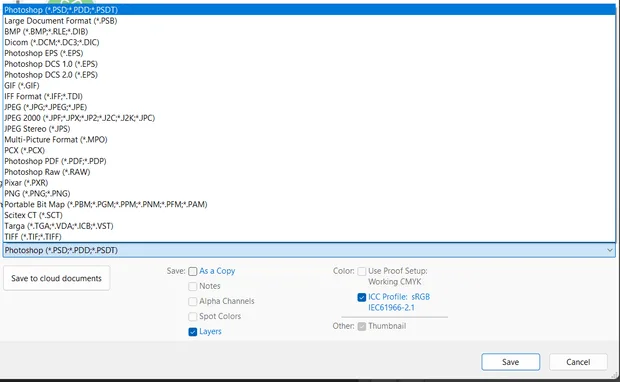Click the As a Copy label text
Image resolution: width=620 pixels, height=382 pixels.
(x=217, y=271)
